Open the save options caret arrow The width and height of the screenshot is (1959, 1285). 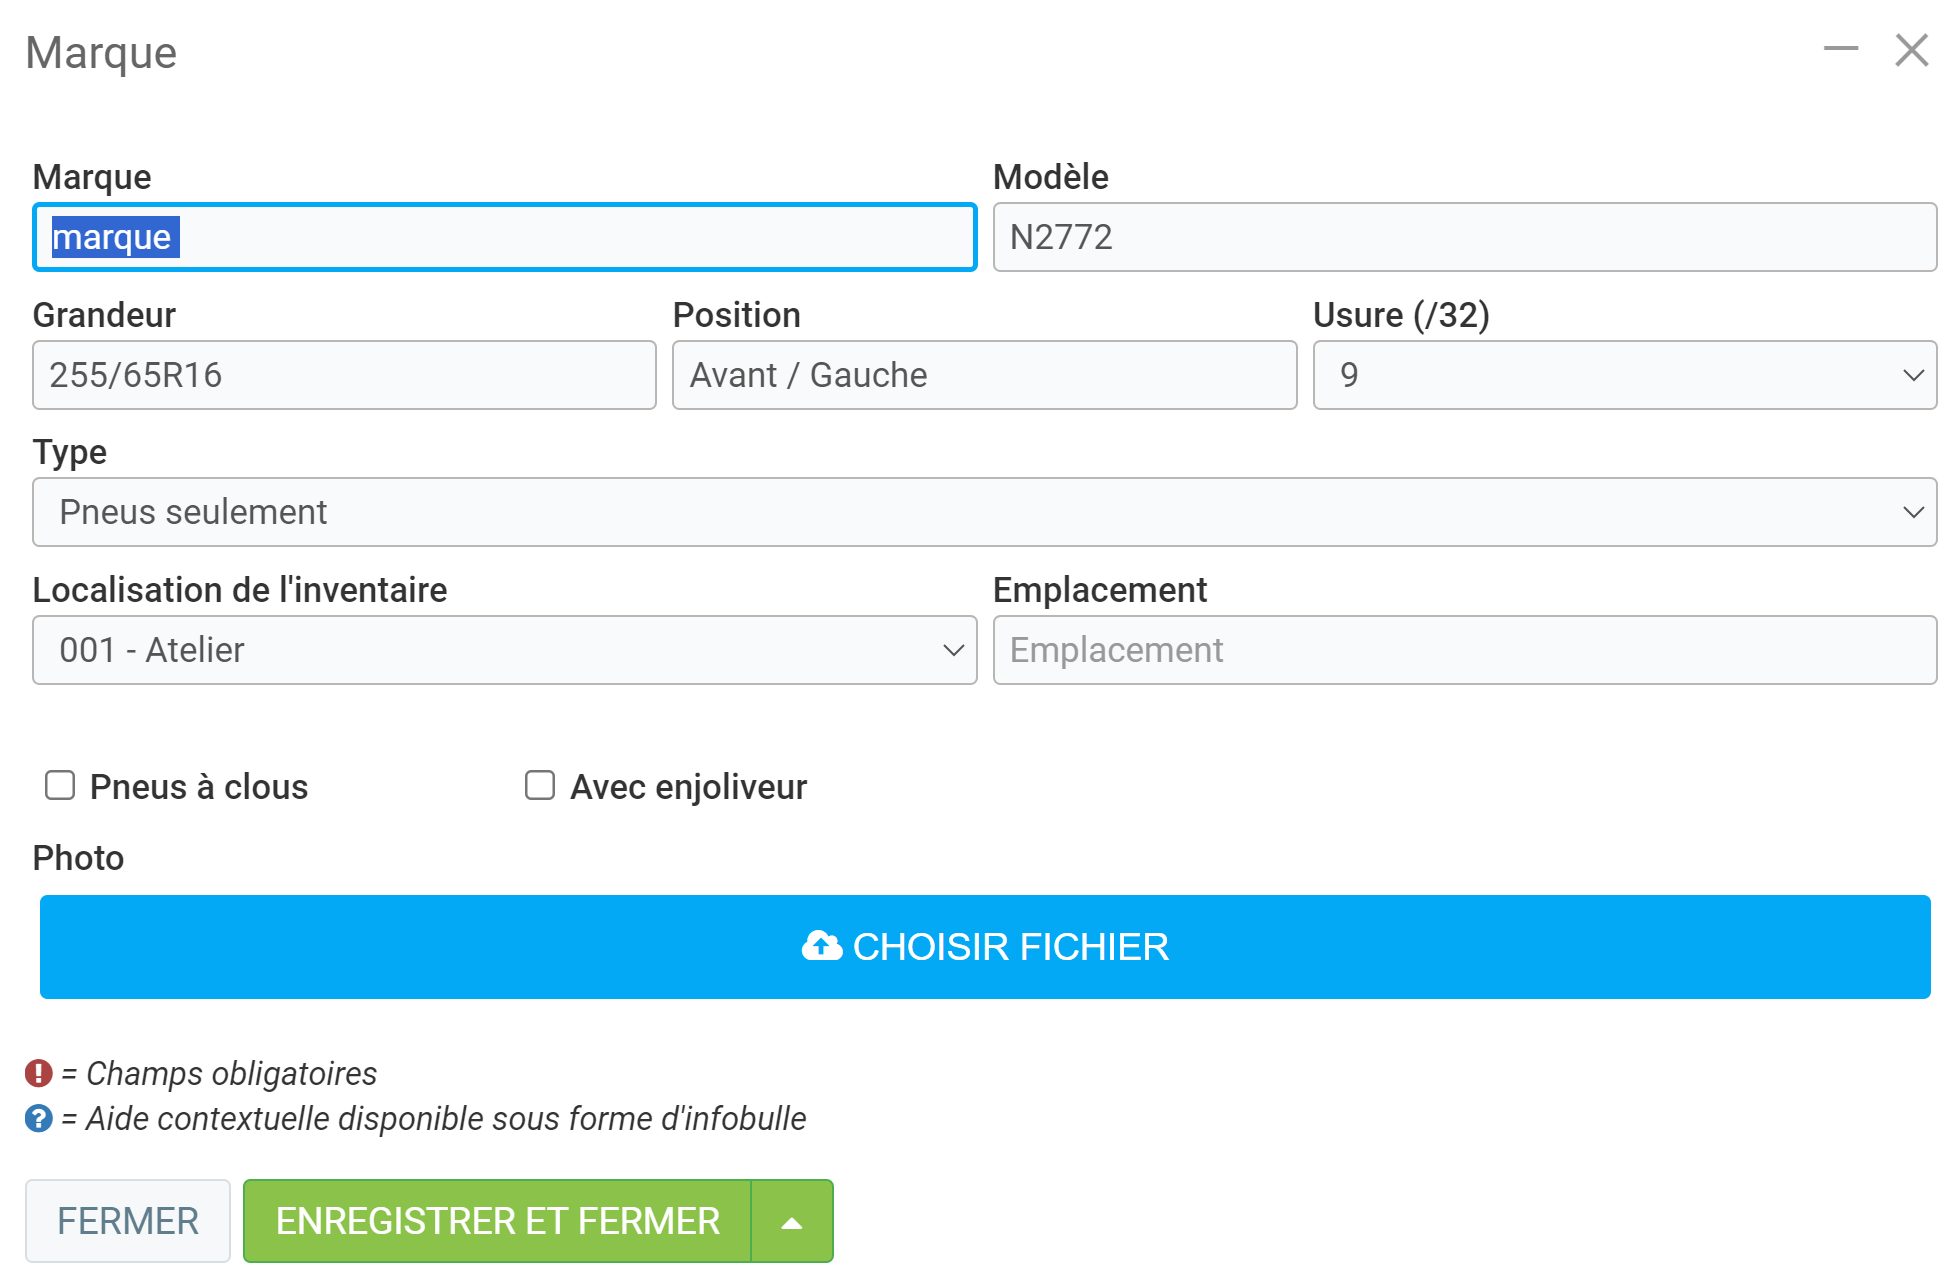point(792,1221)
